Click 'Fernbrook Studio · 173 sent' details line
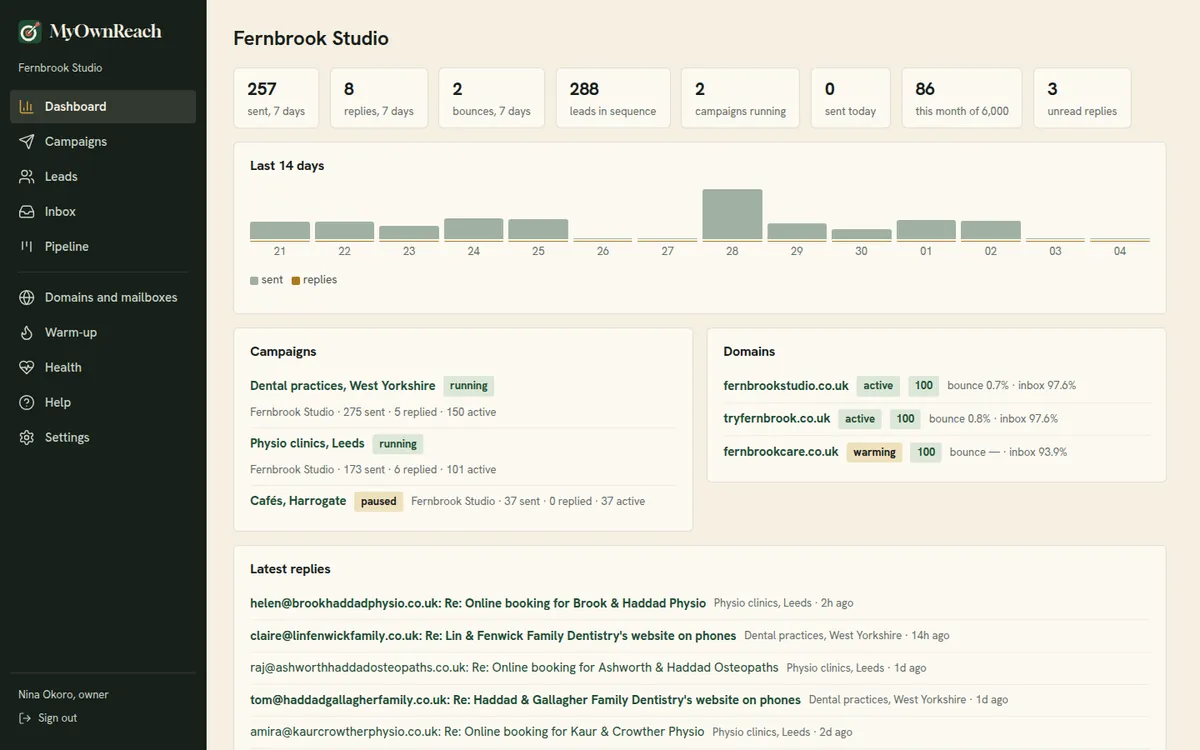The width and height of the screenshot is (1200, 750). (x=373, y=469)
